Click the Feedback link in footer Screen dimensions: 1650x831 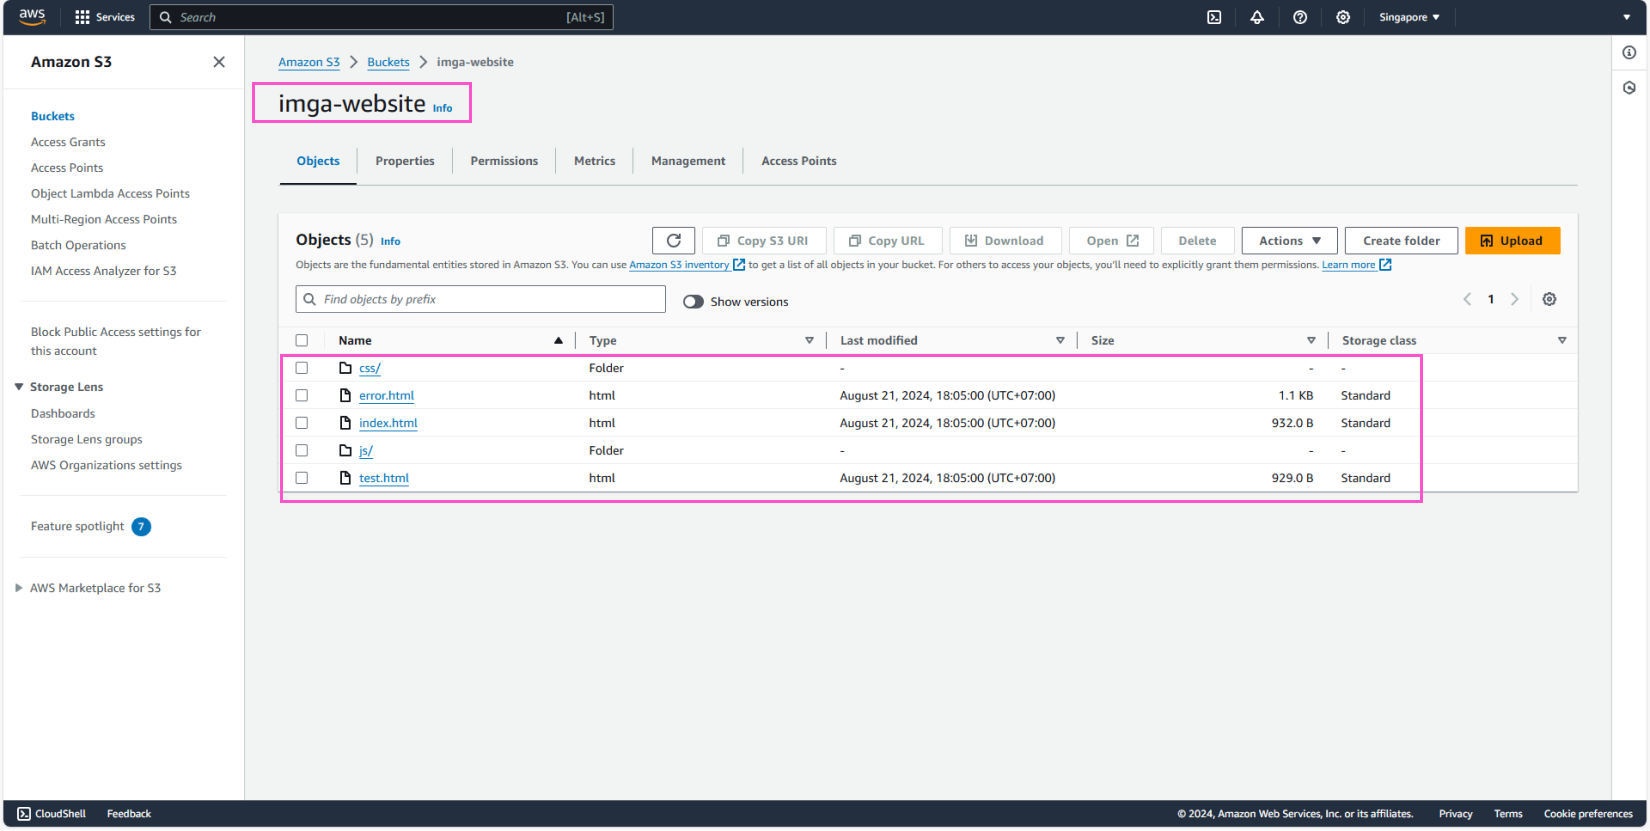click(x=129, y=814)
